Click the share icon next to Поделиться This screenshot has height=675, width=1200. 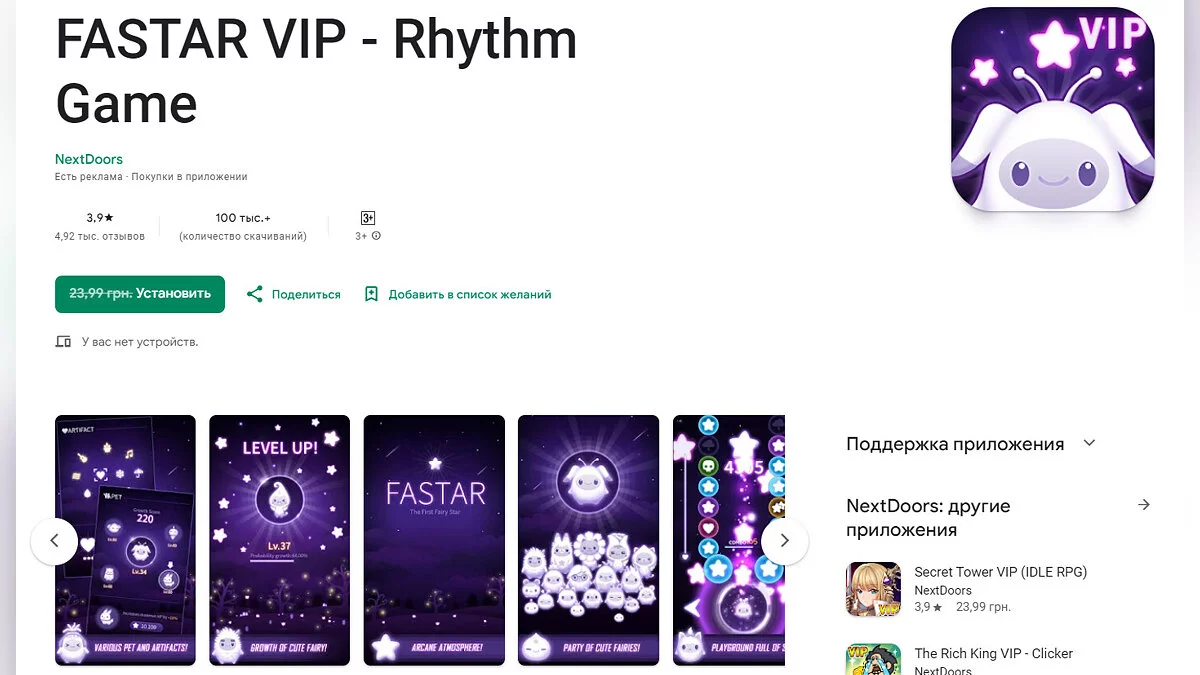pyautogui.click(x=255, y=294)
